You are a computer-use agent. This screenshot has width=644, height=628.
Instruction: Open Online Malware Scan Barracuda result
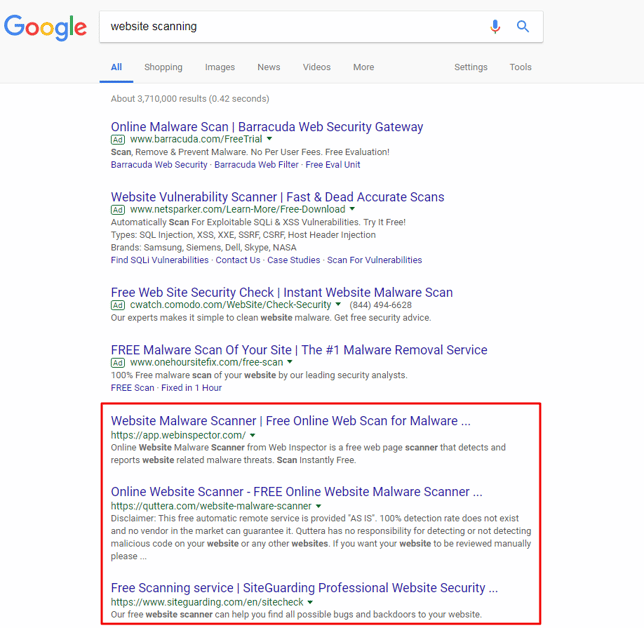coord(267,127)
